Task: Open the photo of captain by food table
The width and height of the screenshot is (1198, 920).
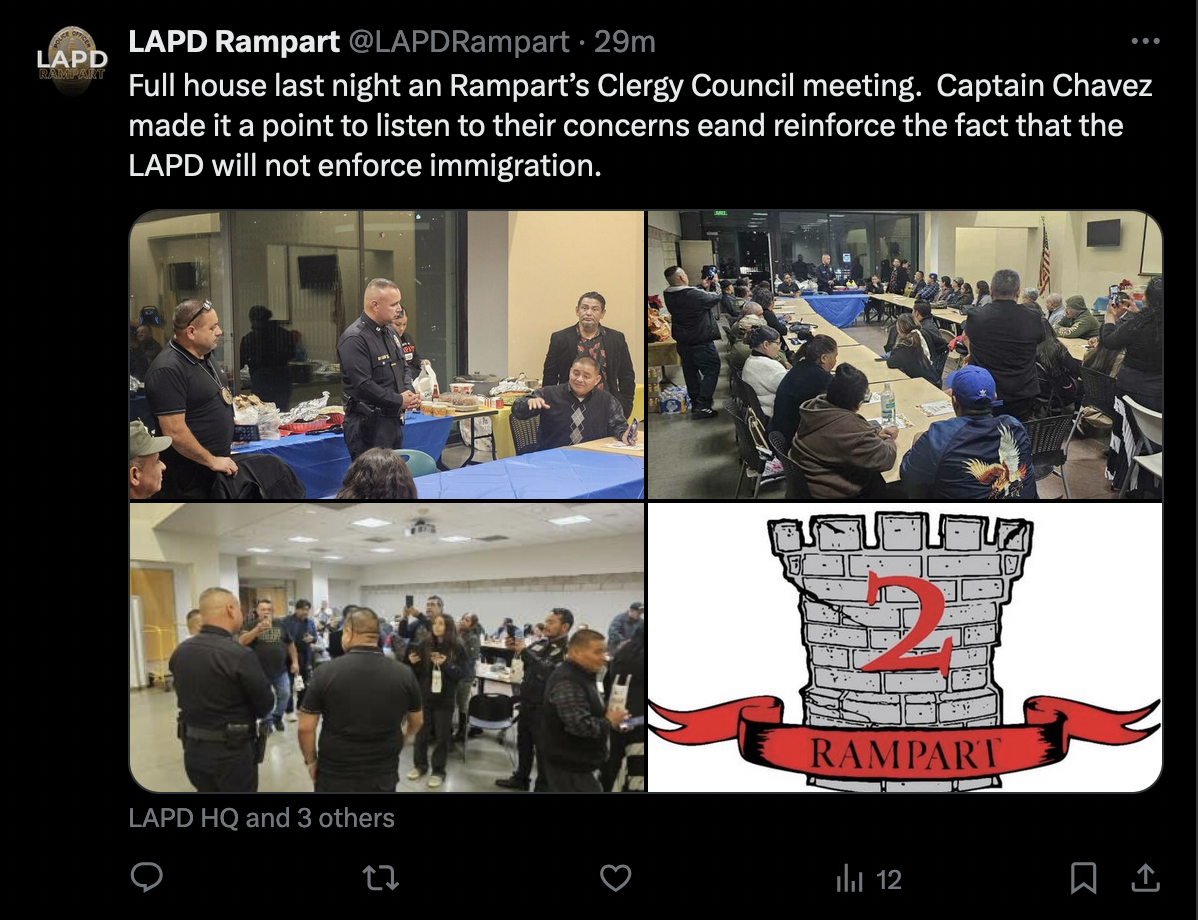Action: [x=387, y=355]
